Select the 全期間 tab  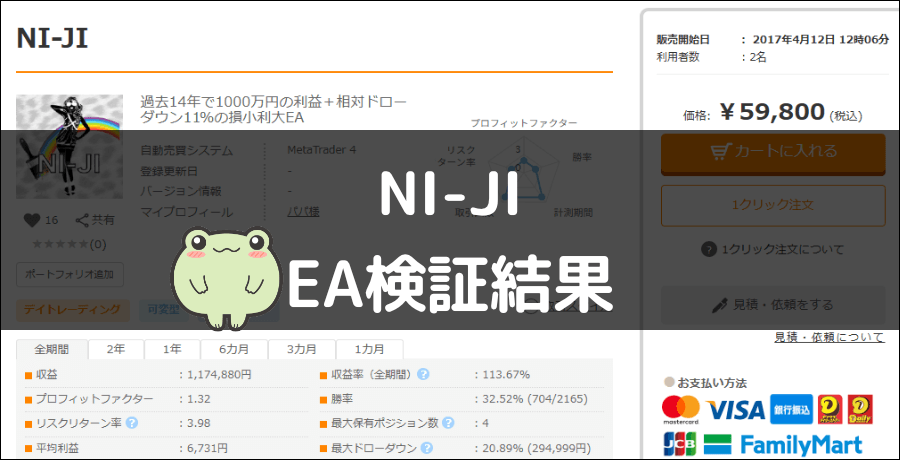tap(52, 349)
